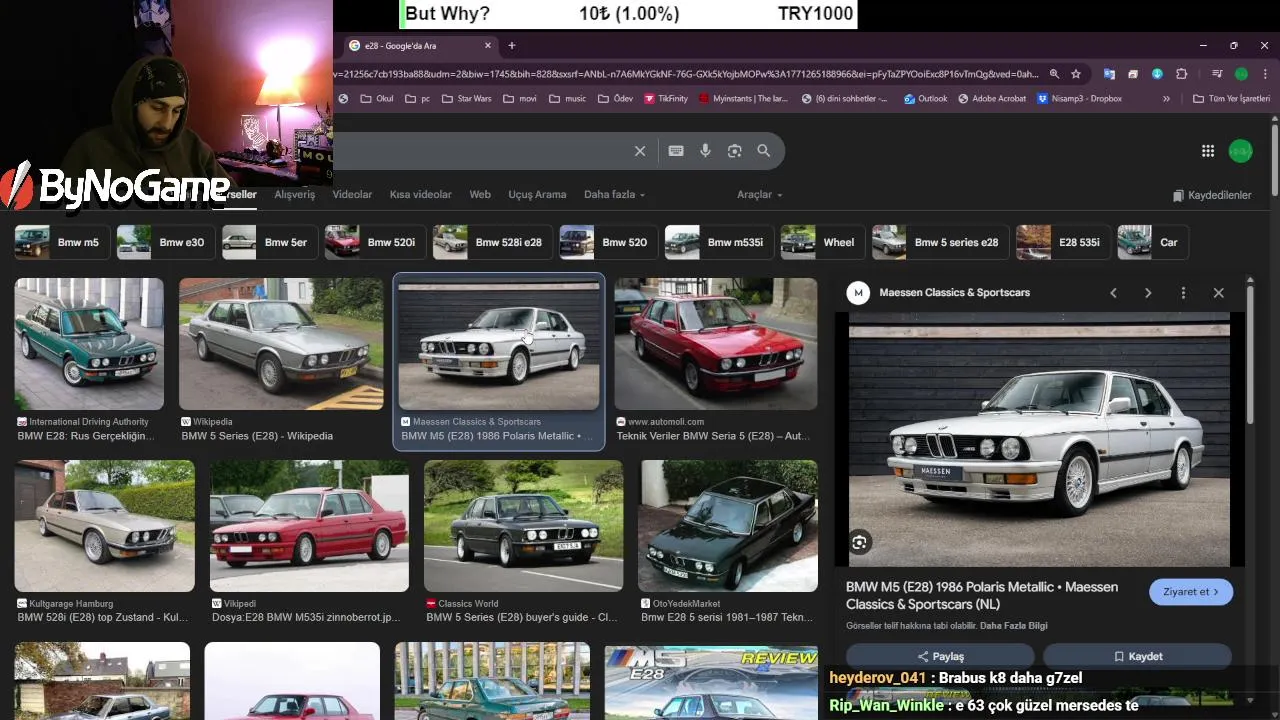The image size is (1280, 720).
Task: Open the Okul bookmarks folder
Action: [376, 99]
